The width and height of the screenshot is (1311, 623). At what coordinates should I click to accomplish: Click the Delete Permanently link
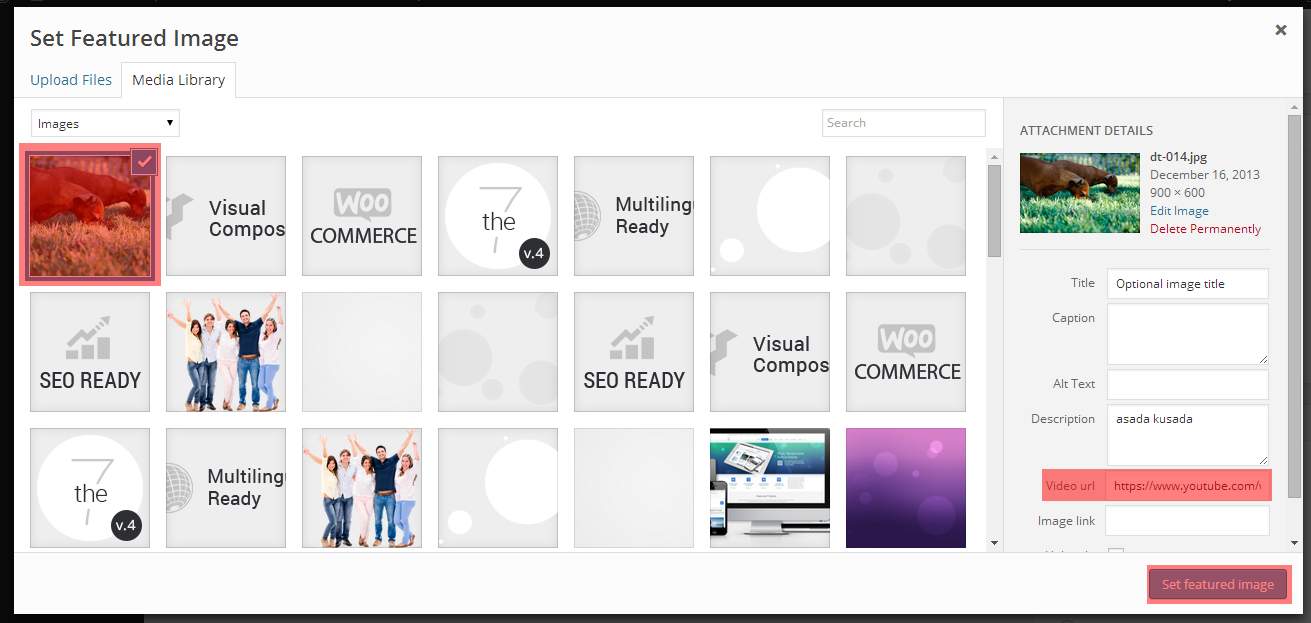pos(1205,229)
